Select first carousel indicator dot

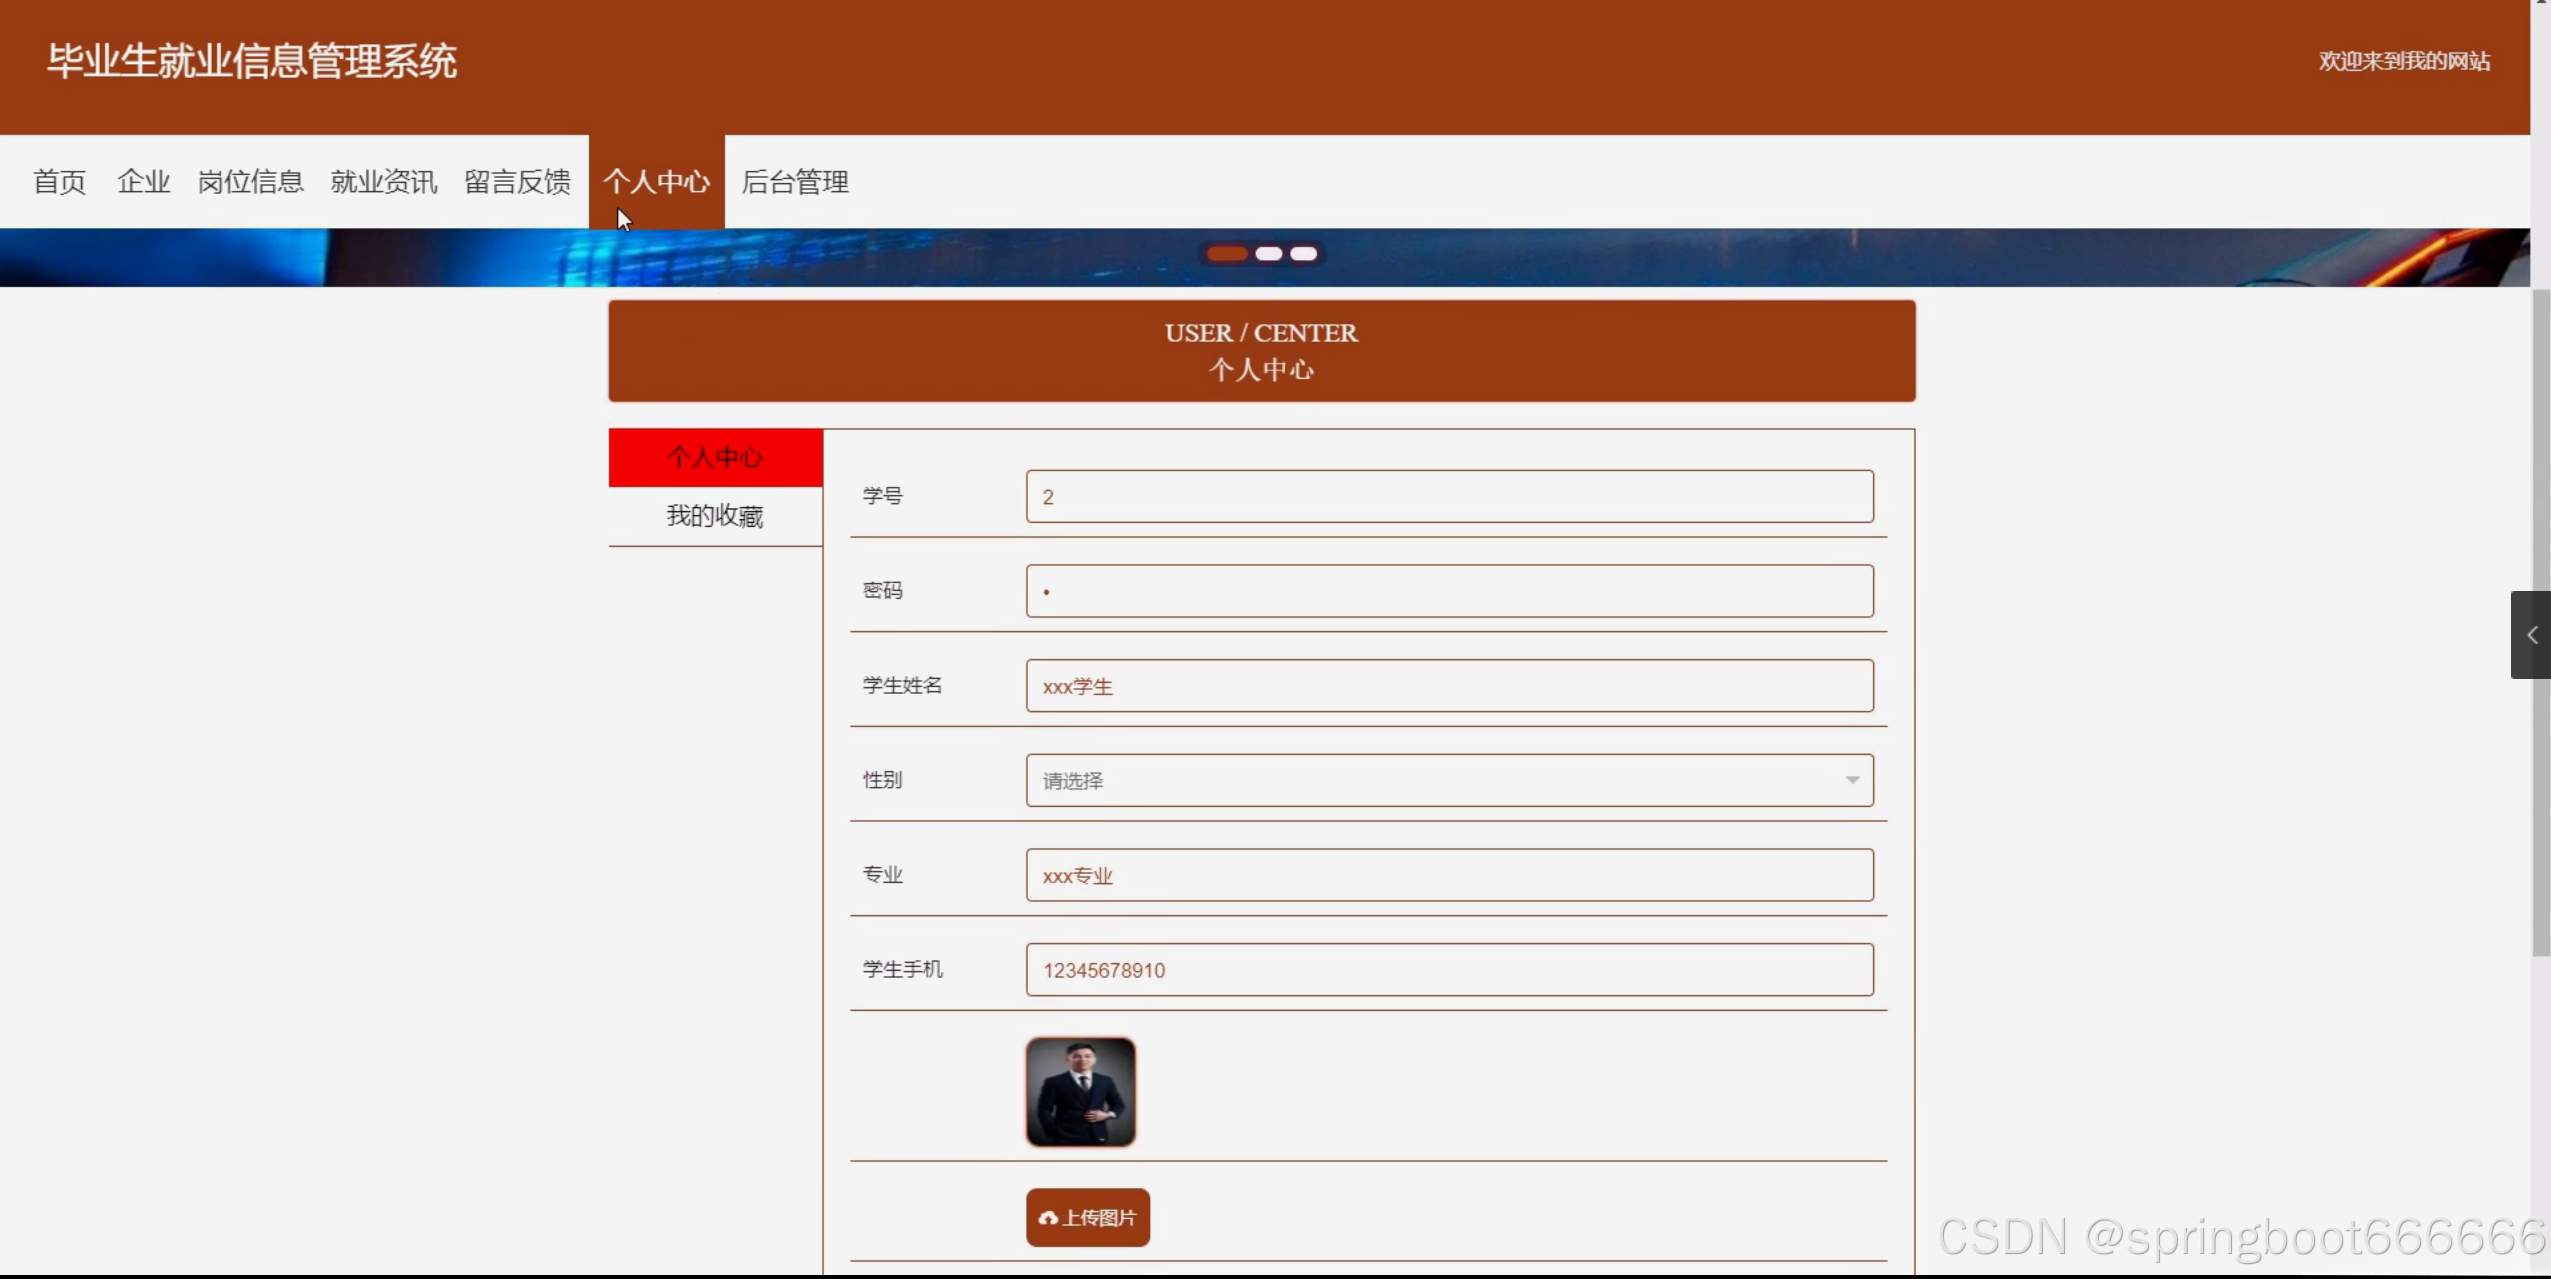1227,254
